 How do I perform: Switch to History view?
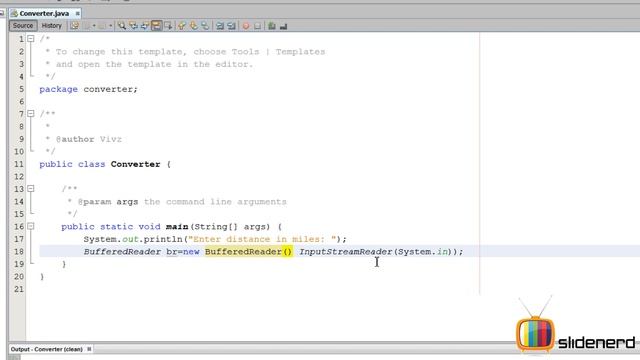pyautogui.click(x=51, y=26)
